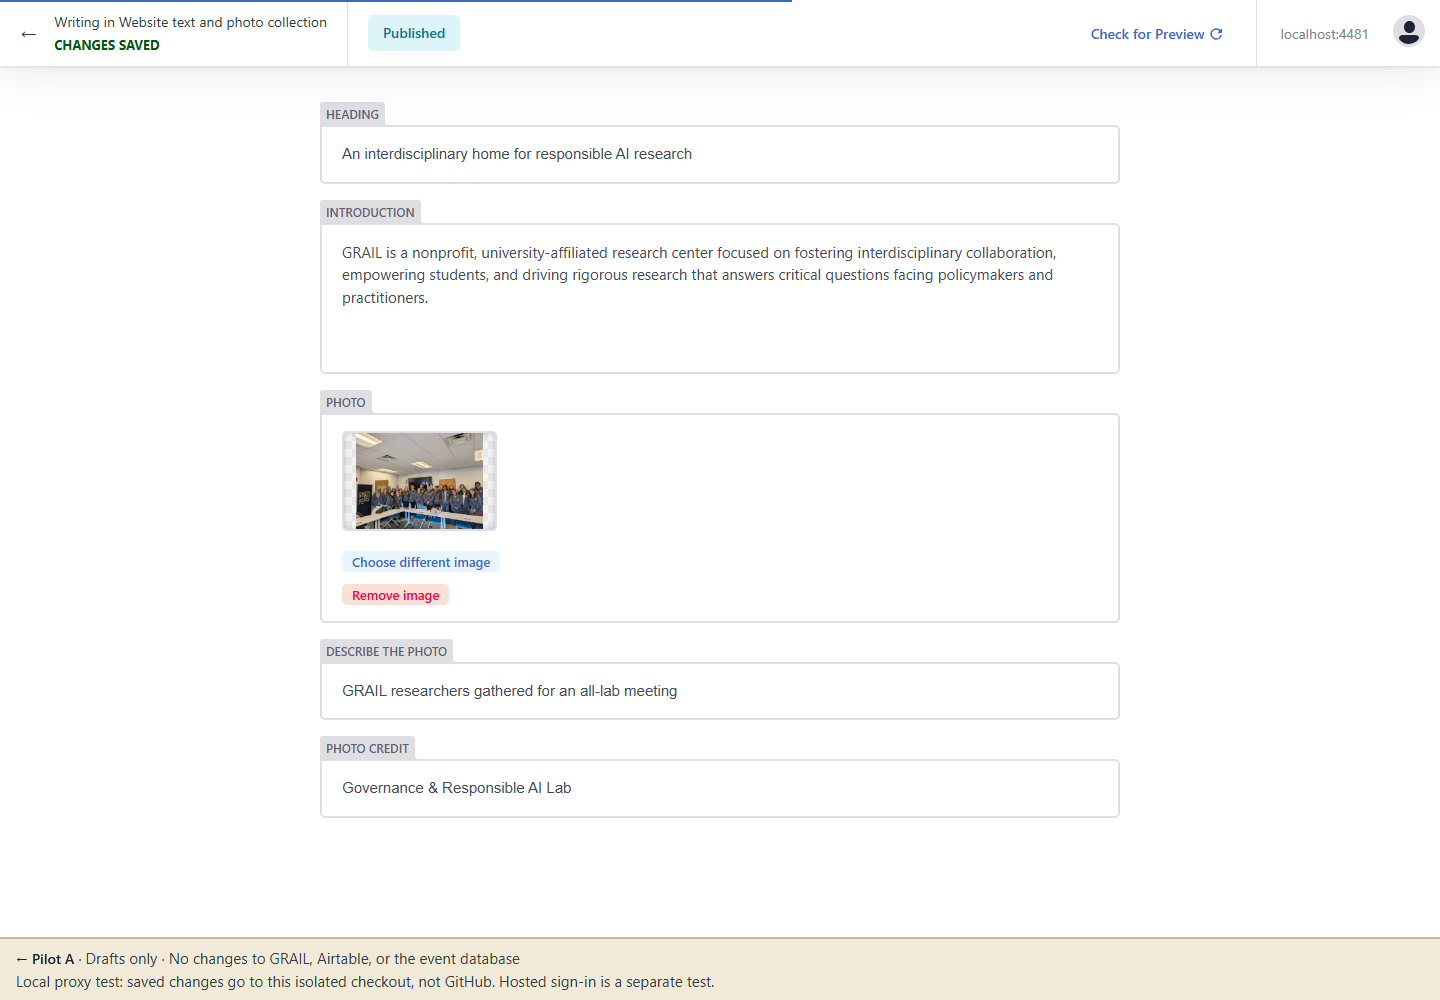Click the PHOTO field label
The image size is (1440, 1000).
345,402
